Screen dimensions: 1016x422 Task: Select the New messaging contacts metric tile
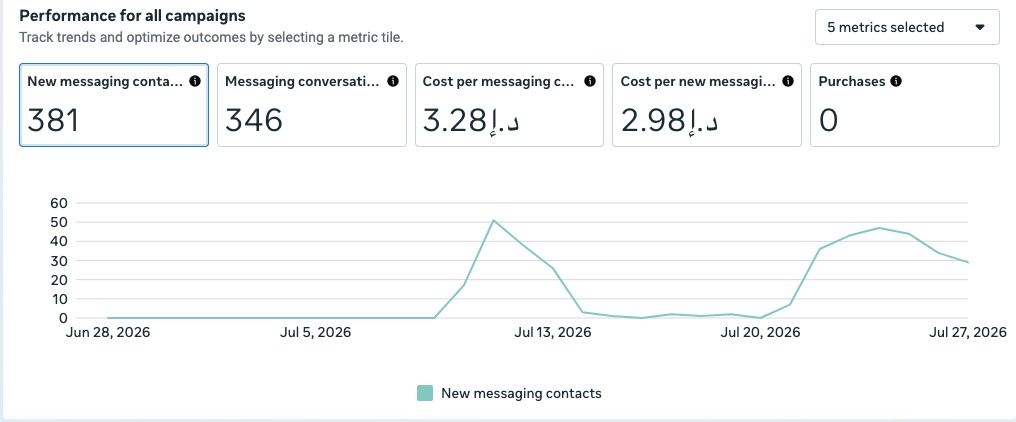114,105
